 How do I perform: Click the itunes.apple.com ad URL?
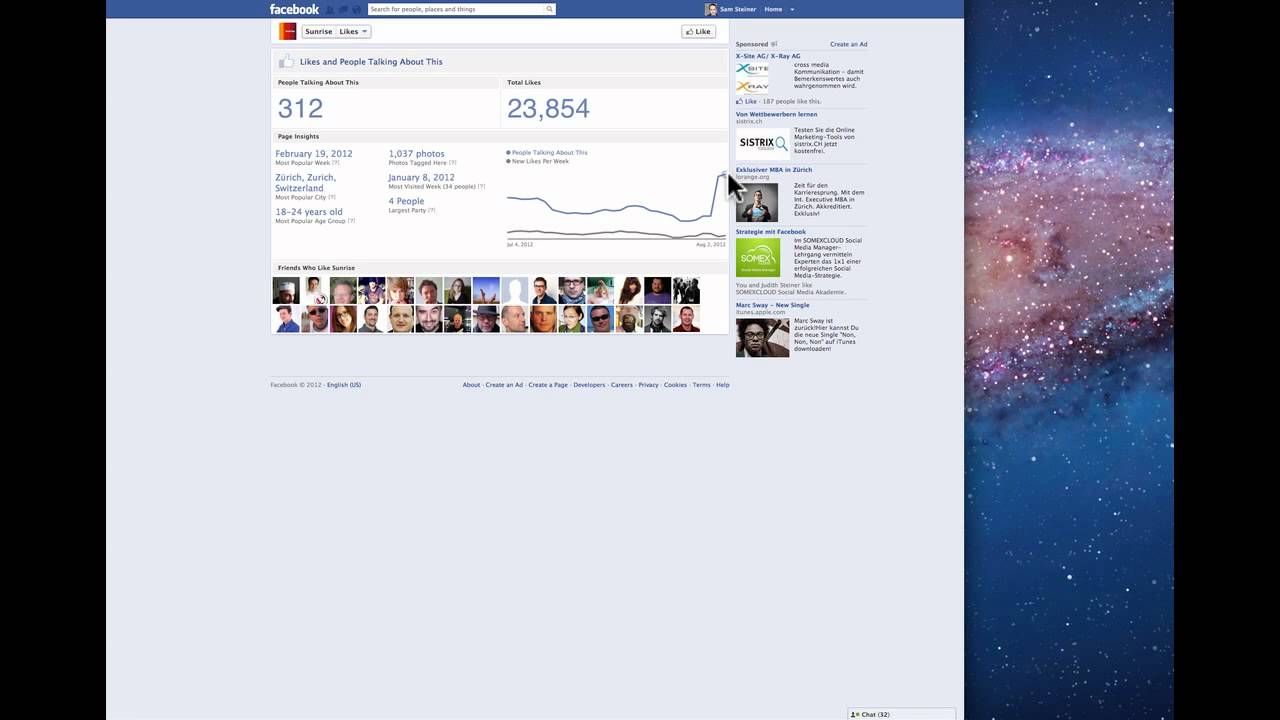point(759,312)
